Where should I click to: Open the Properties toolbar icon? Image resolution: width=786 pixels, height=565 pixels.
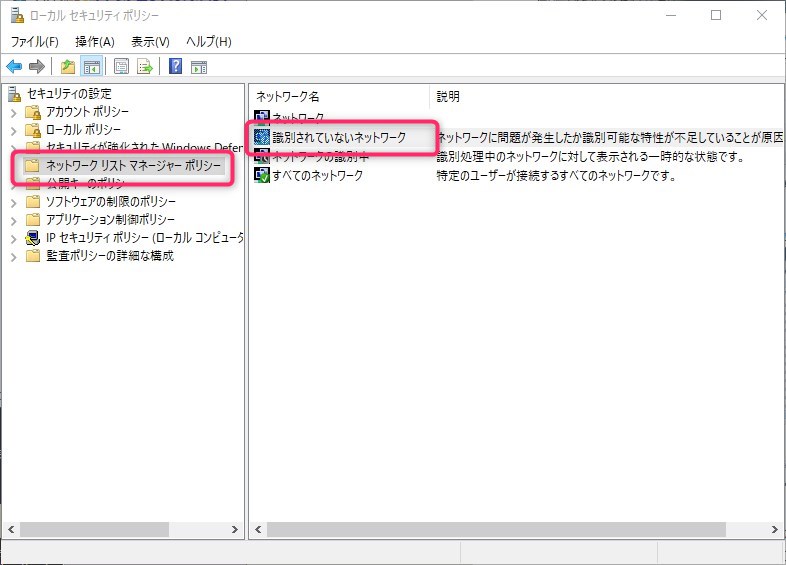click(x=121, y=66)
